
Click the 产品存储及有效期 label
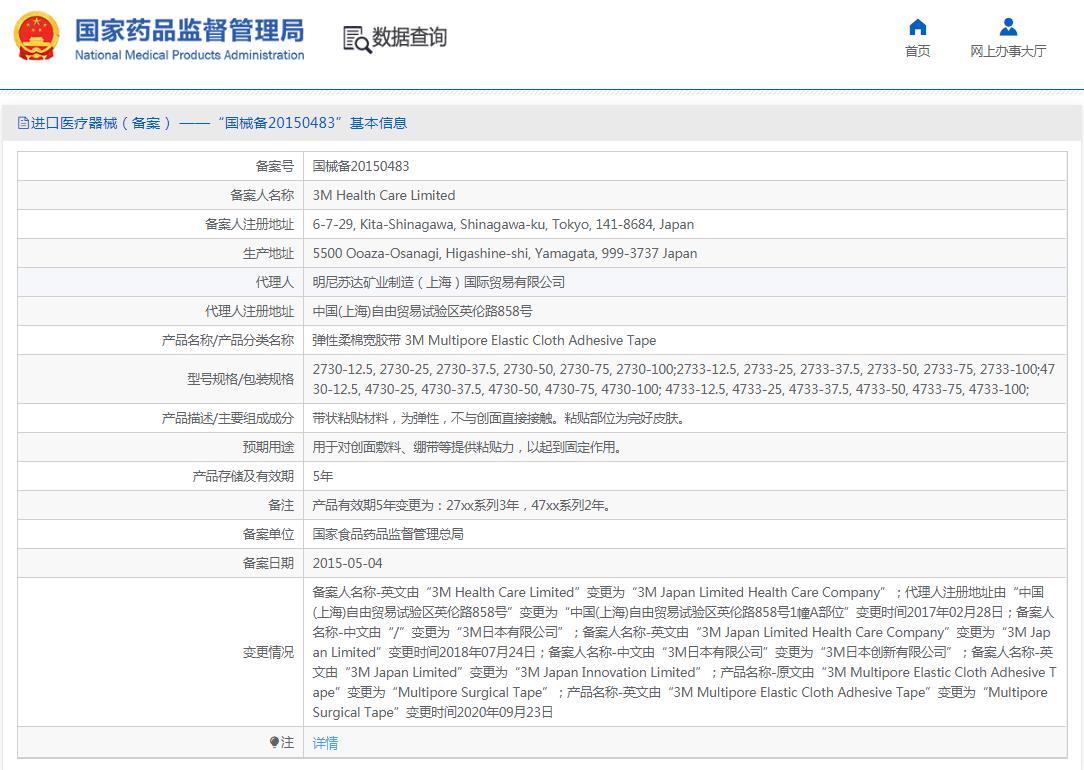pos(243,476)
